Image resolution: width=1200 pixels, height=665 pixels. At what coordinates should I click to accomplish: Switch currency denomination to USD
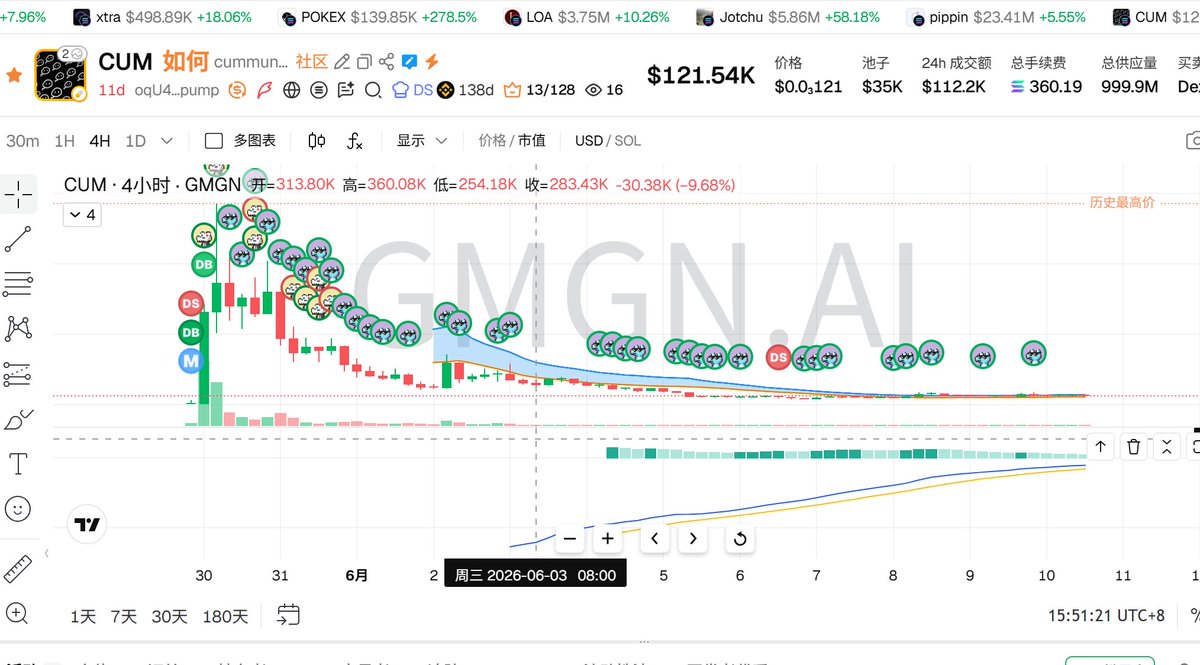coord(589,141)
